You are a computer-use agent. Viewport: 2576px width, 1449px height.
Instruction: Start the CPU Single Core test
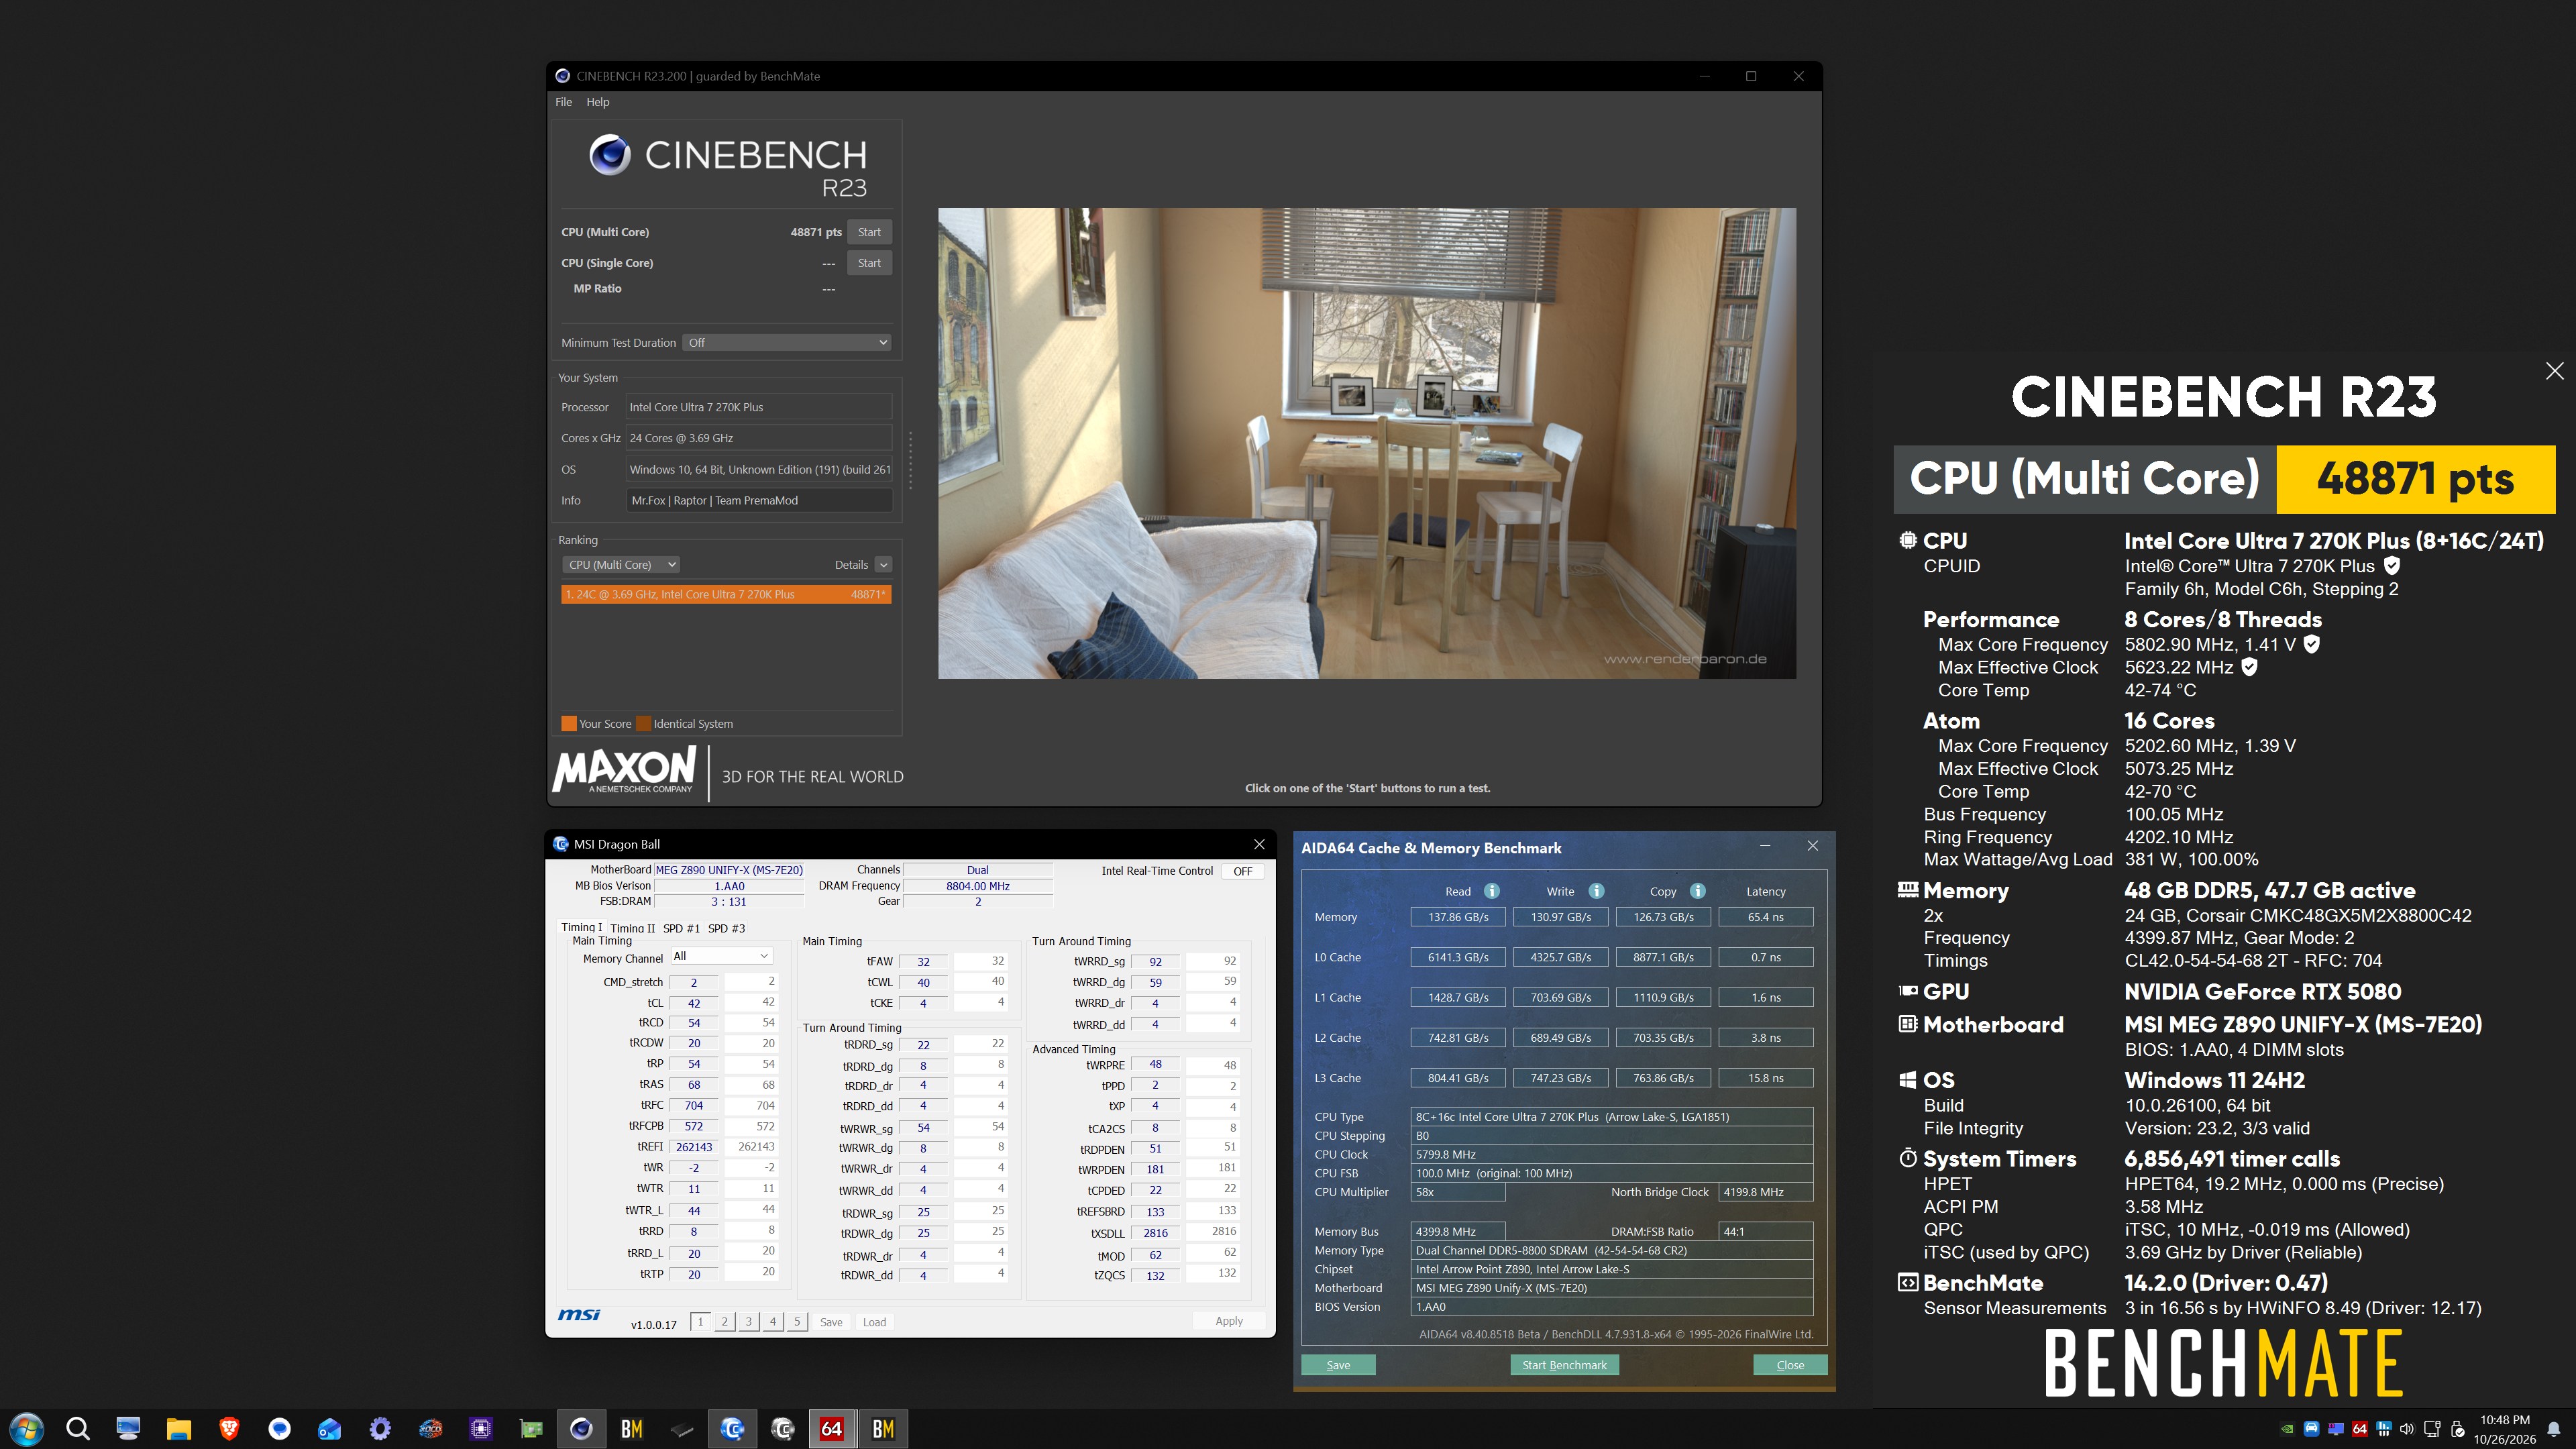click(x=869, y=263)
